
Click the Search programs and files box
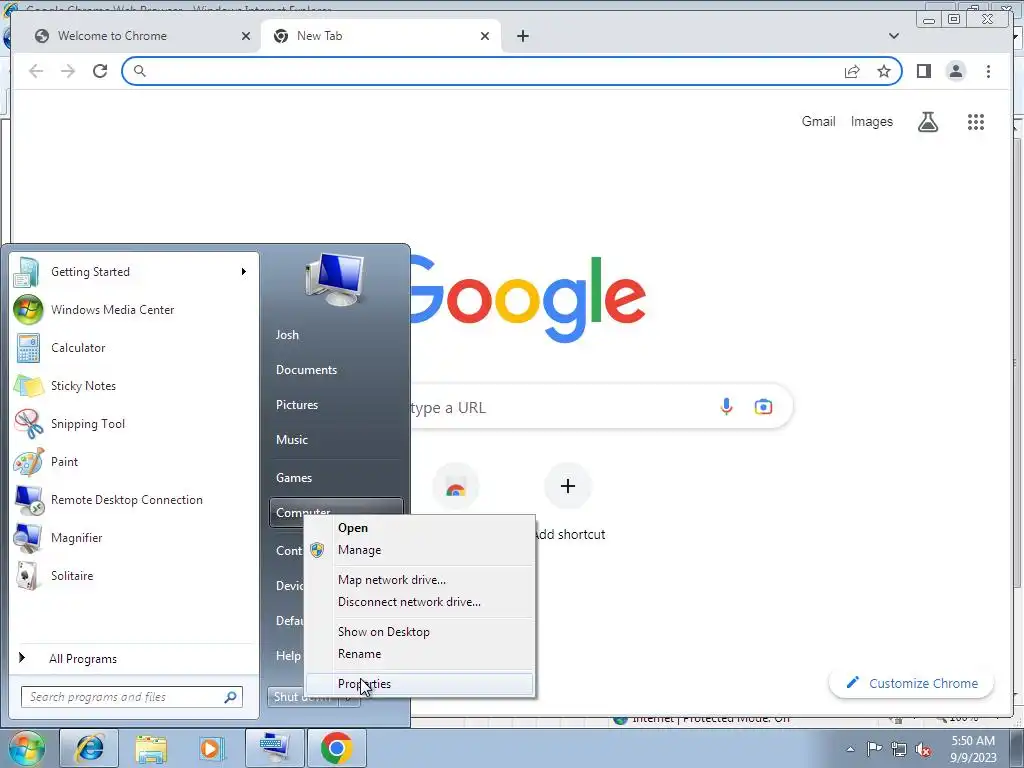pyautogui.click(x=132, y=697)
